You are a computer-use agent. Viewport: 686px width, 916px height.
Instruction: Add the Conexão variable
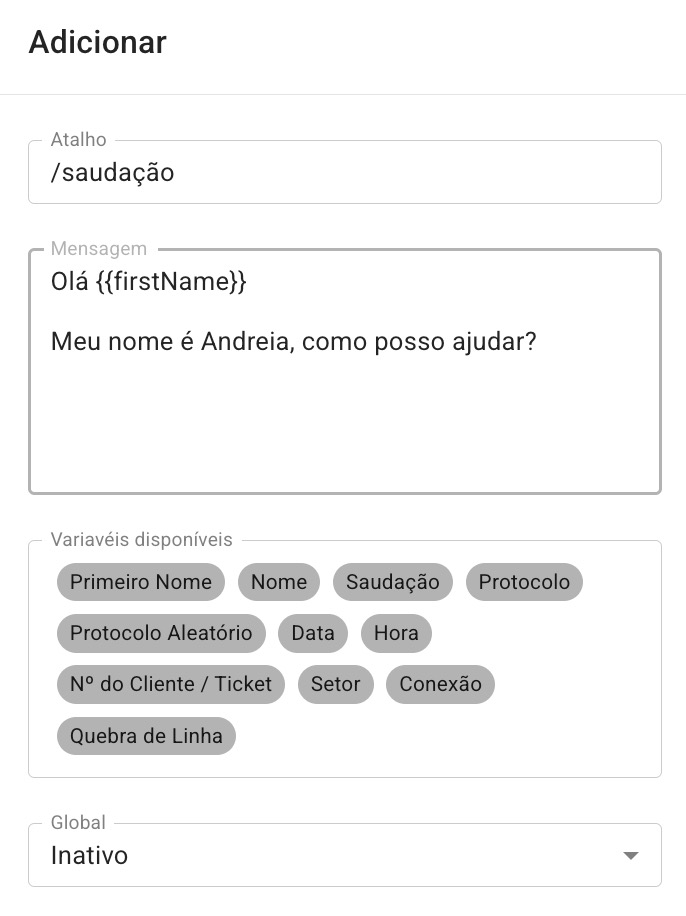[x=441, y=684]
